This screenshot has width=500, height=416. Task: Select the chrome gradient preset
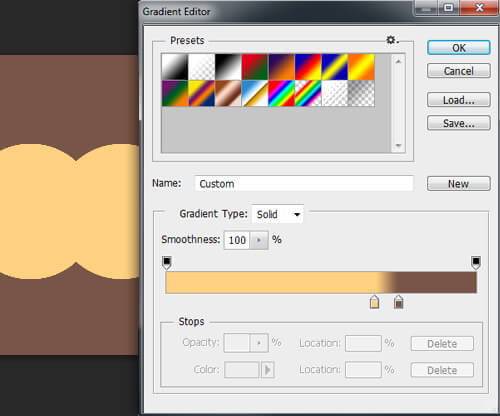tap(255, 93)
